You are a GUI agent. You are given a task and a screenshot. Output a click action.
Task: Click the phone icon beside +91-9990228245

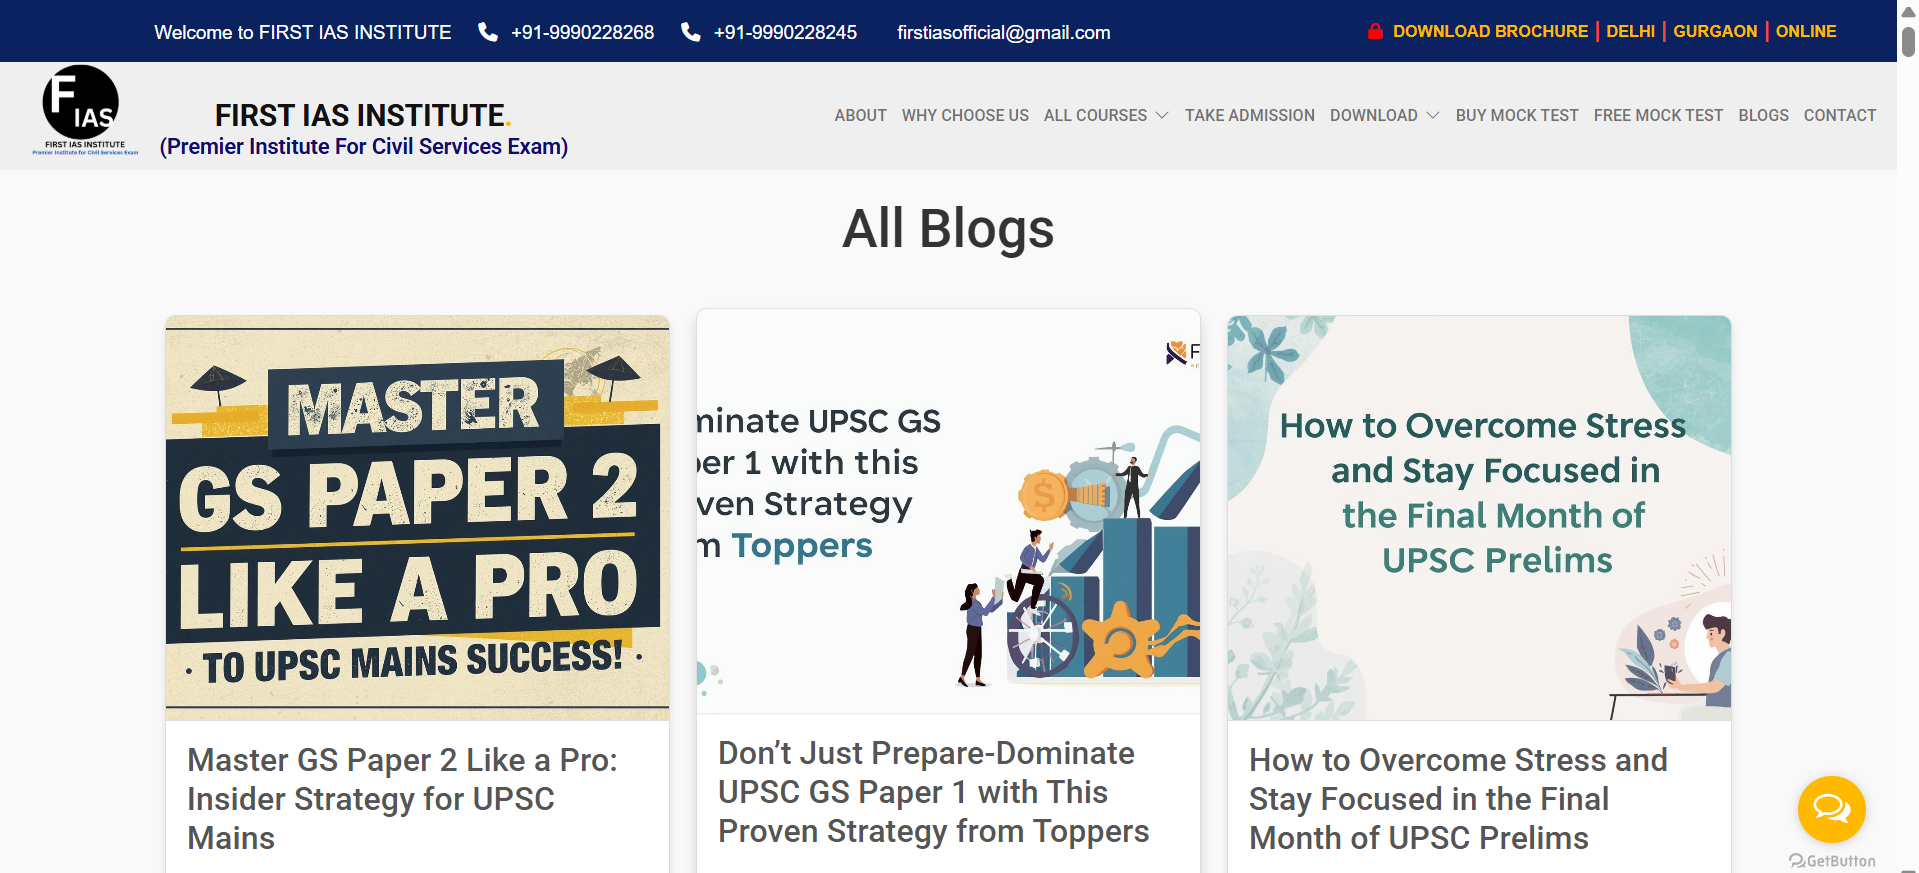pos(690,32)
